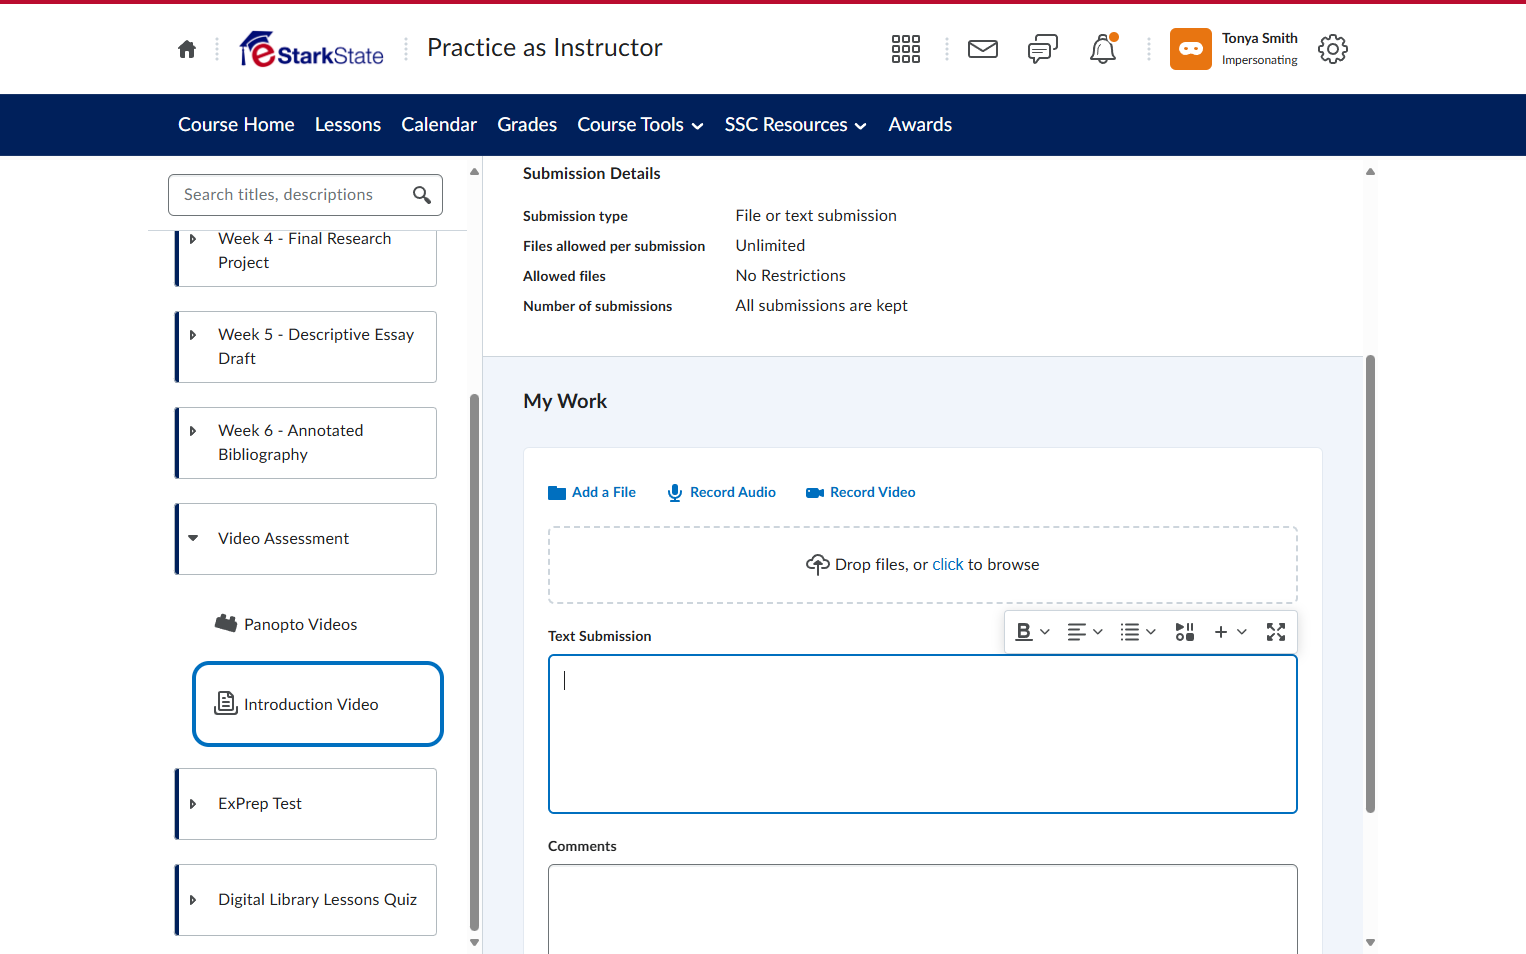The height and width of the screenshot is (954, 1526).
Task: Open the message alerts envelope icon
Action: (x=983, y=49)
